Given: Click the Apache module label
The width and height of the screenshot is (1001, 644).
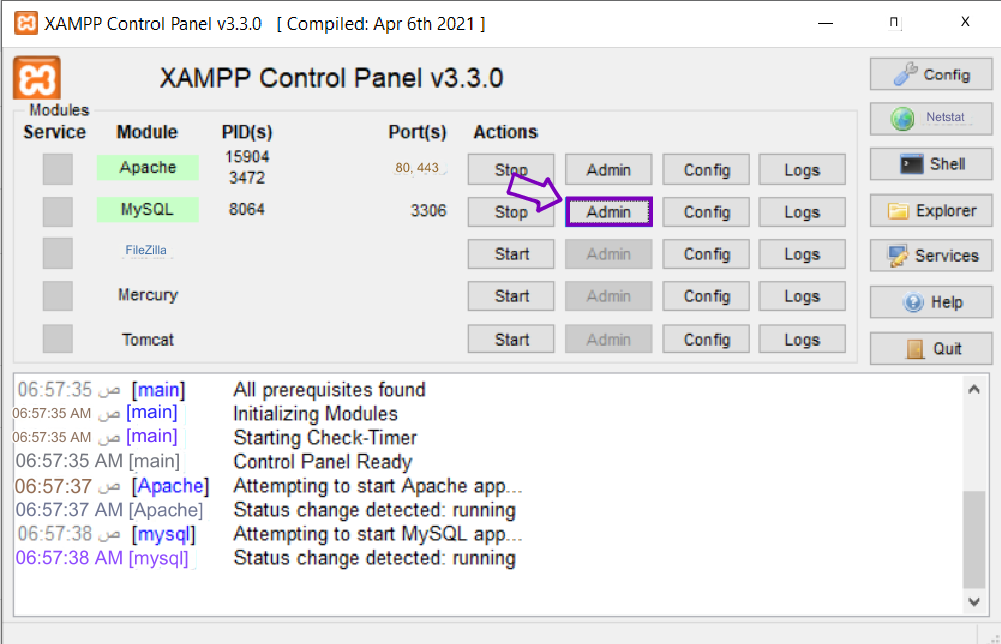Looking at the screenshot, I should [x=147, y=167].
